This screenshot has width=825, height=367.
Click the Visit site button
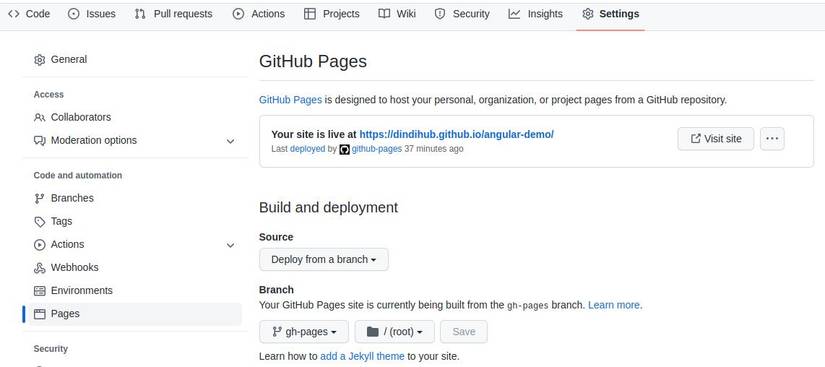pos(716,139)
